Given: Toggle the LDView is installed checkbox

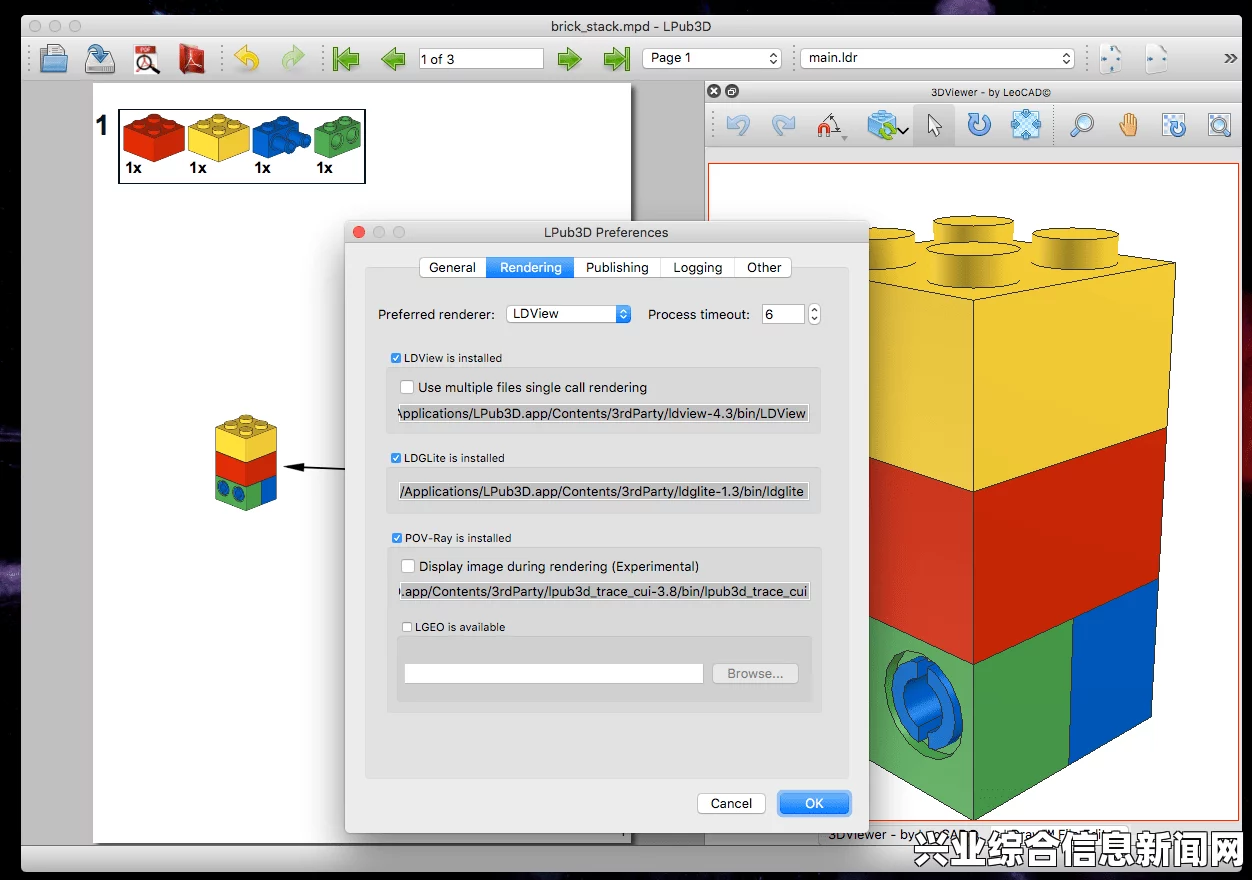Looking at the screenshot, I should 396,358.
